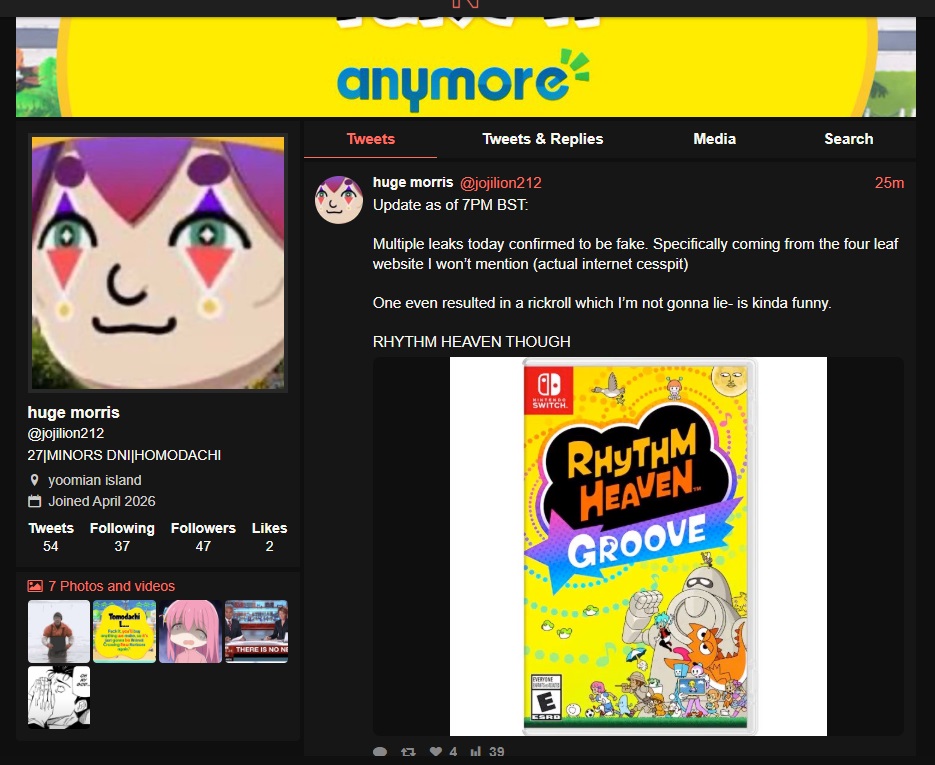Click the @jojilion212 handle in the tweet
Viewport: 935px width, 765px height.
(501, 183)
